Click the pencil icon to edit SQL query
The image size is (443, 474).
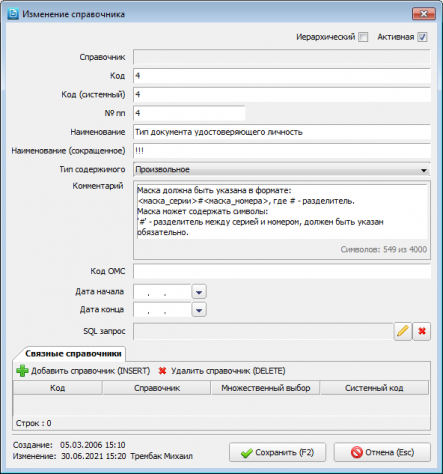(x=403, y=331)
